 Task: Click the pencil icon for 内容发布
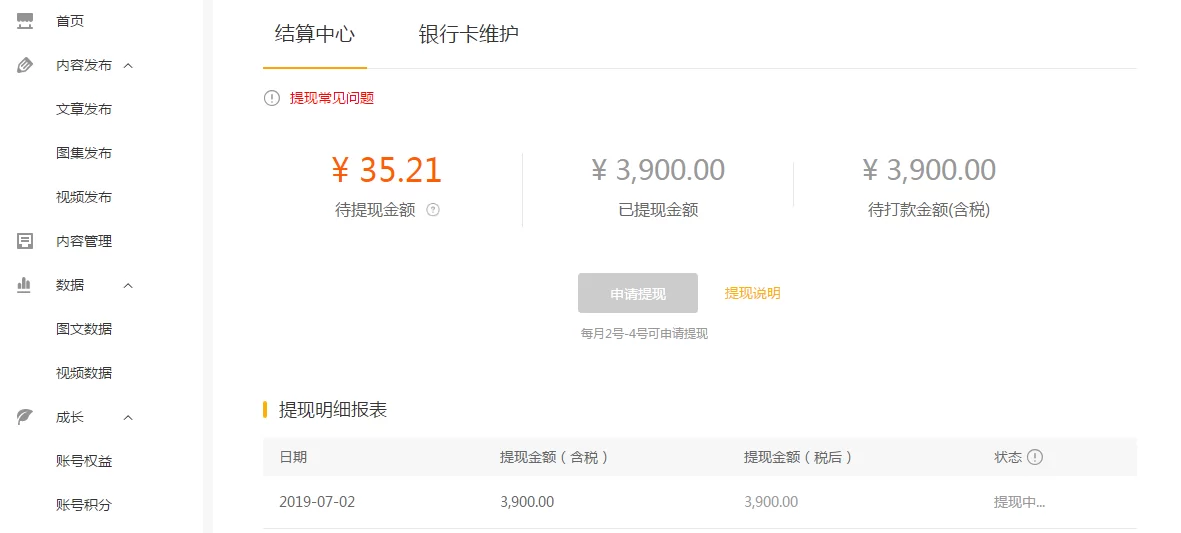click(26, 65)
